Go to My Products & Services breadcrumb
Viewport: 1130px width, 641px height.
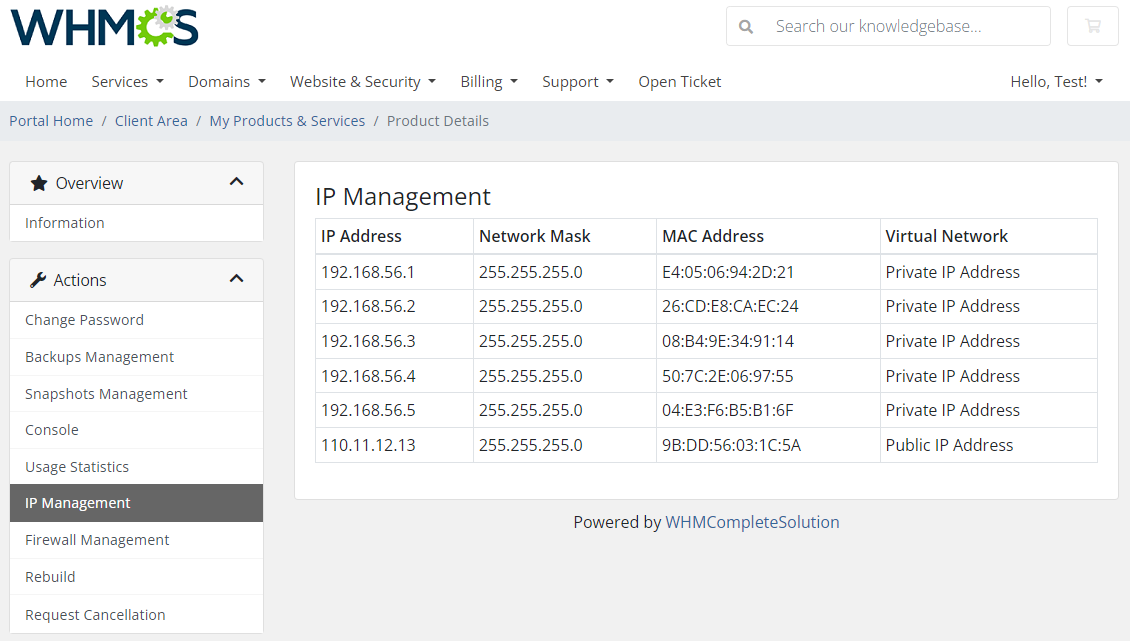point(287,120)
